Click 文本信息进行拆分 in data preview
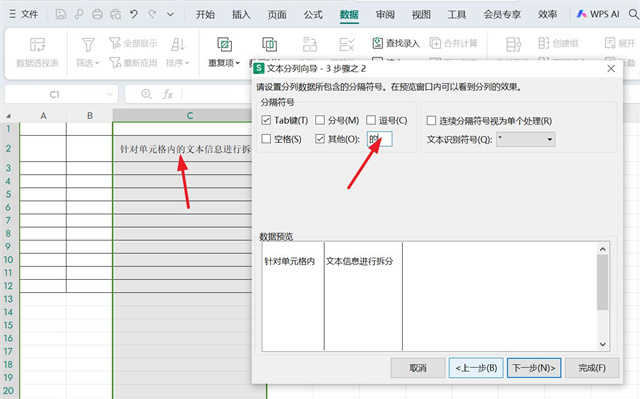Screen dimensions: 640x399 coord(359,261)
